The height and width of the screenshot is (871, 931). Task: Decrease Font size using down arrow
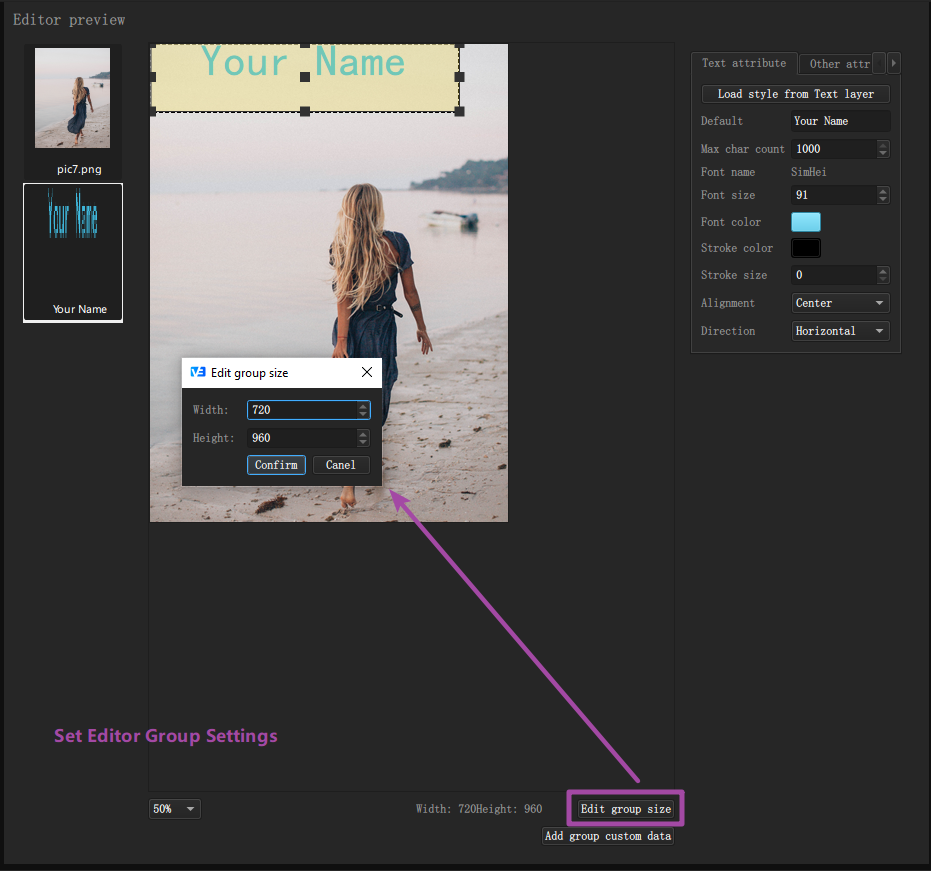(883, 199)
